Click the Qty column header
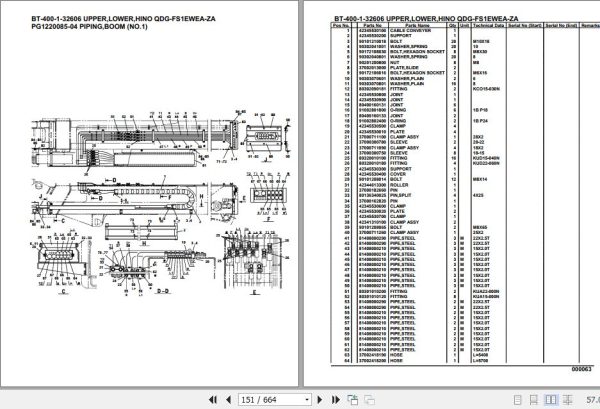Viewport: 600px width, 409px height. [453, 25]
